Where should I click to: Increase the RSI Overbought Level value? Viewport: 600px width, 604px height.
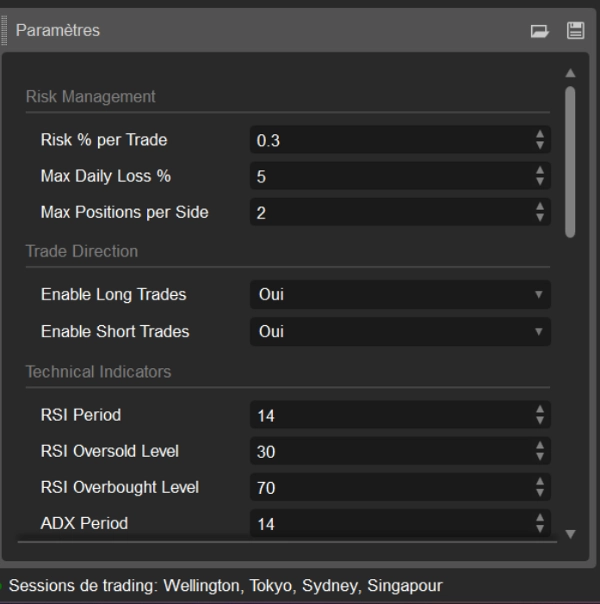[540, 482]
